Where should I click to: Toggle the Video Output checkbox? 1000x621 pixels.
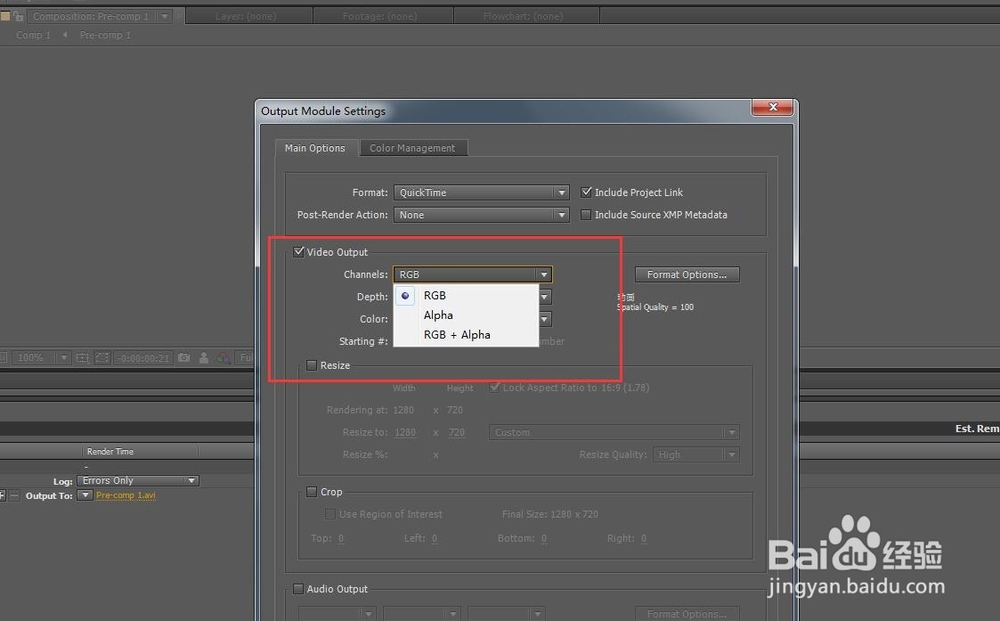[298, 252]
